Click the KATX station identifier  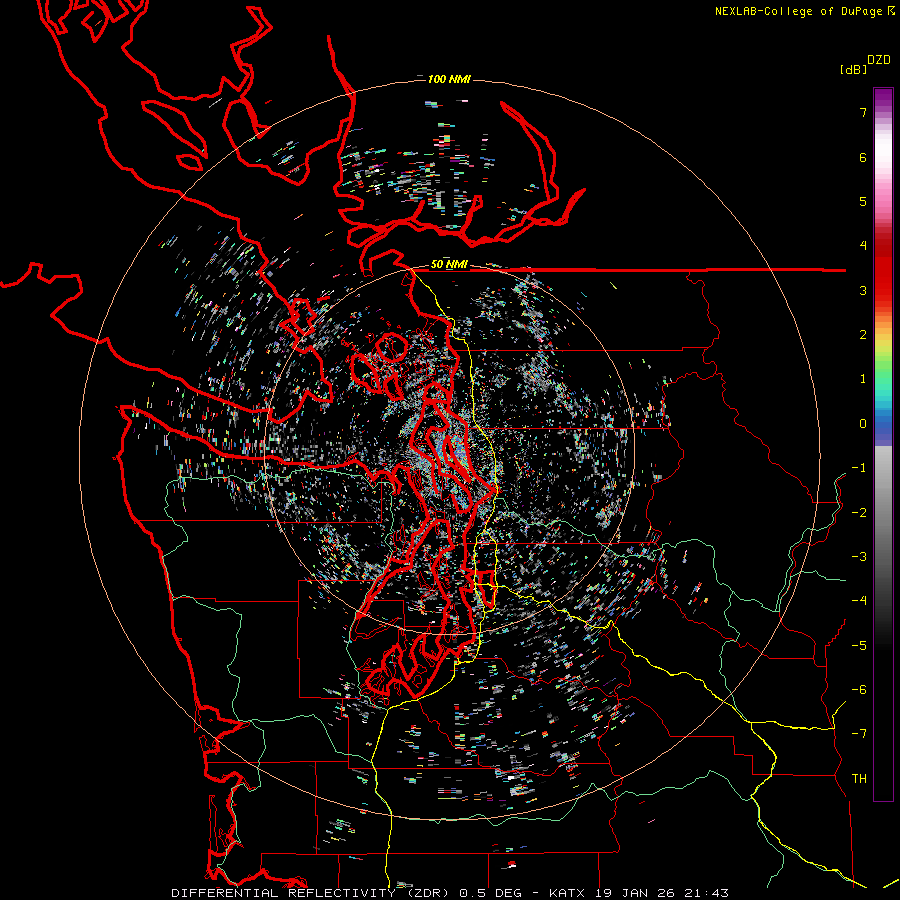click(567, 893)
